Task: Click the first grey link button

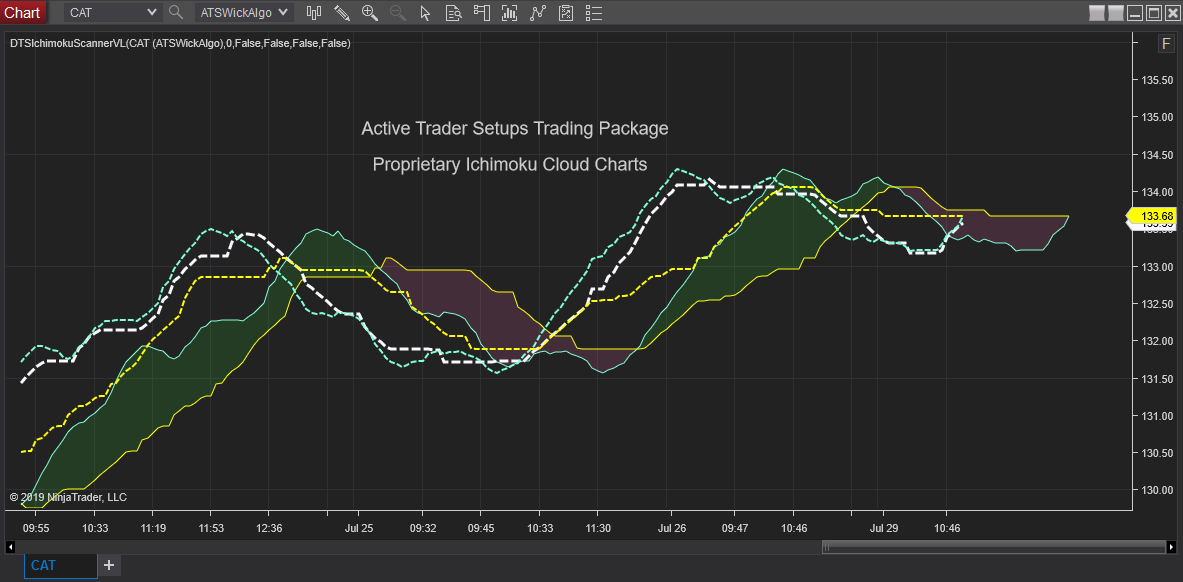Action: (1097, 13)
